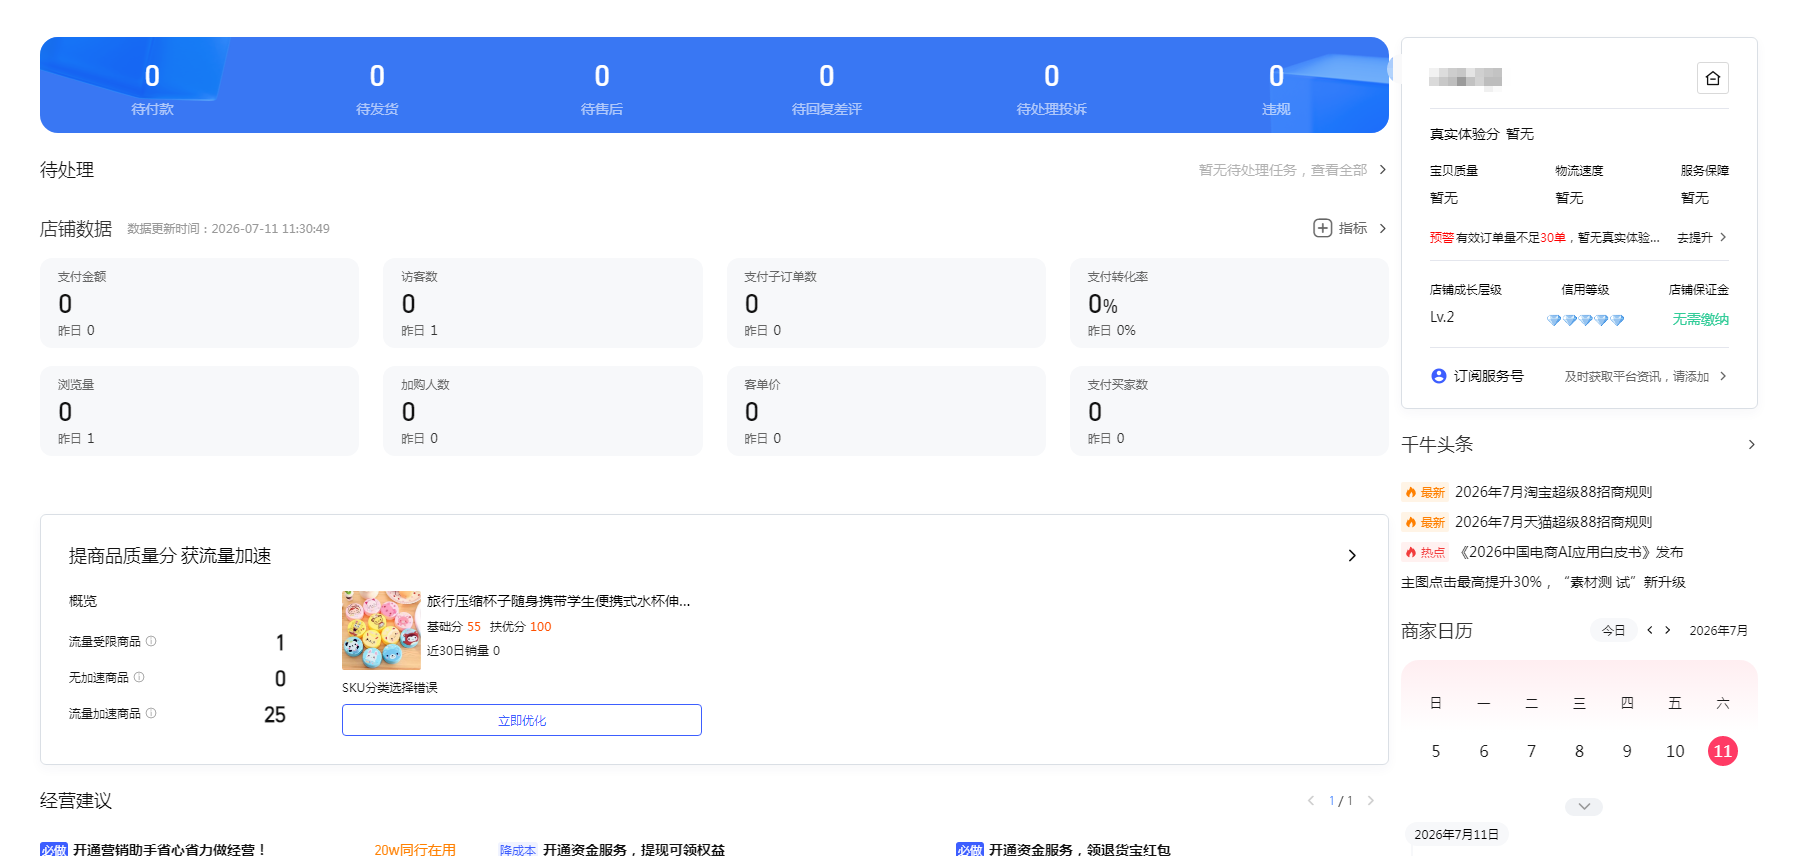1797x856 pixels.
Task: Go to next month in 商家日历
Action: point(1667,630)
